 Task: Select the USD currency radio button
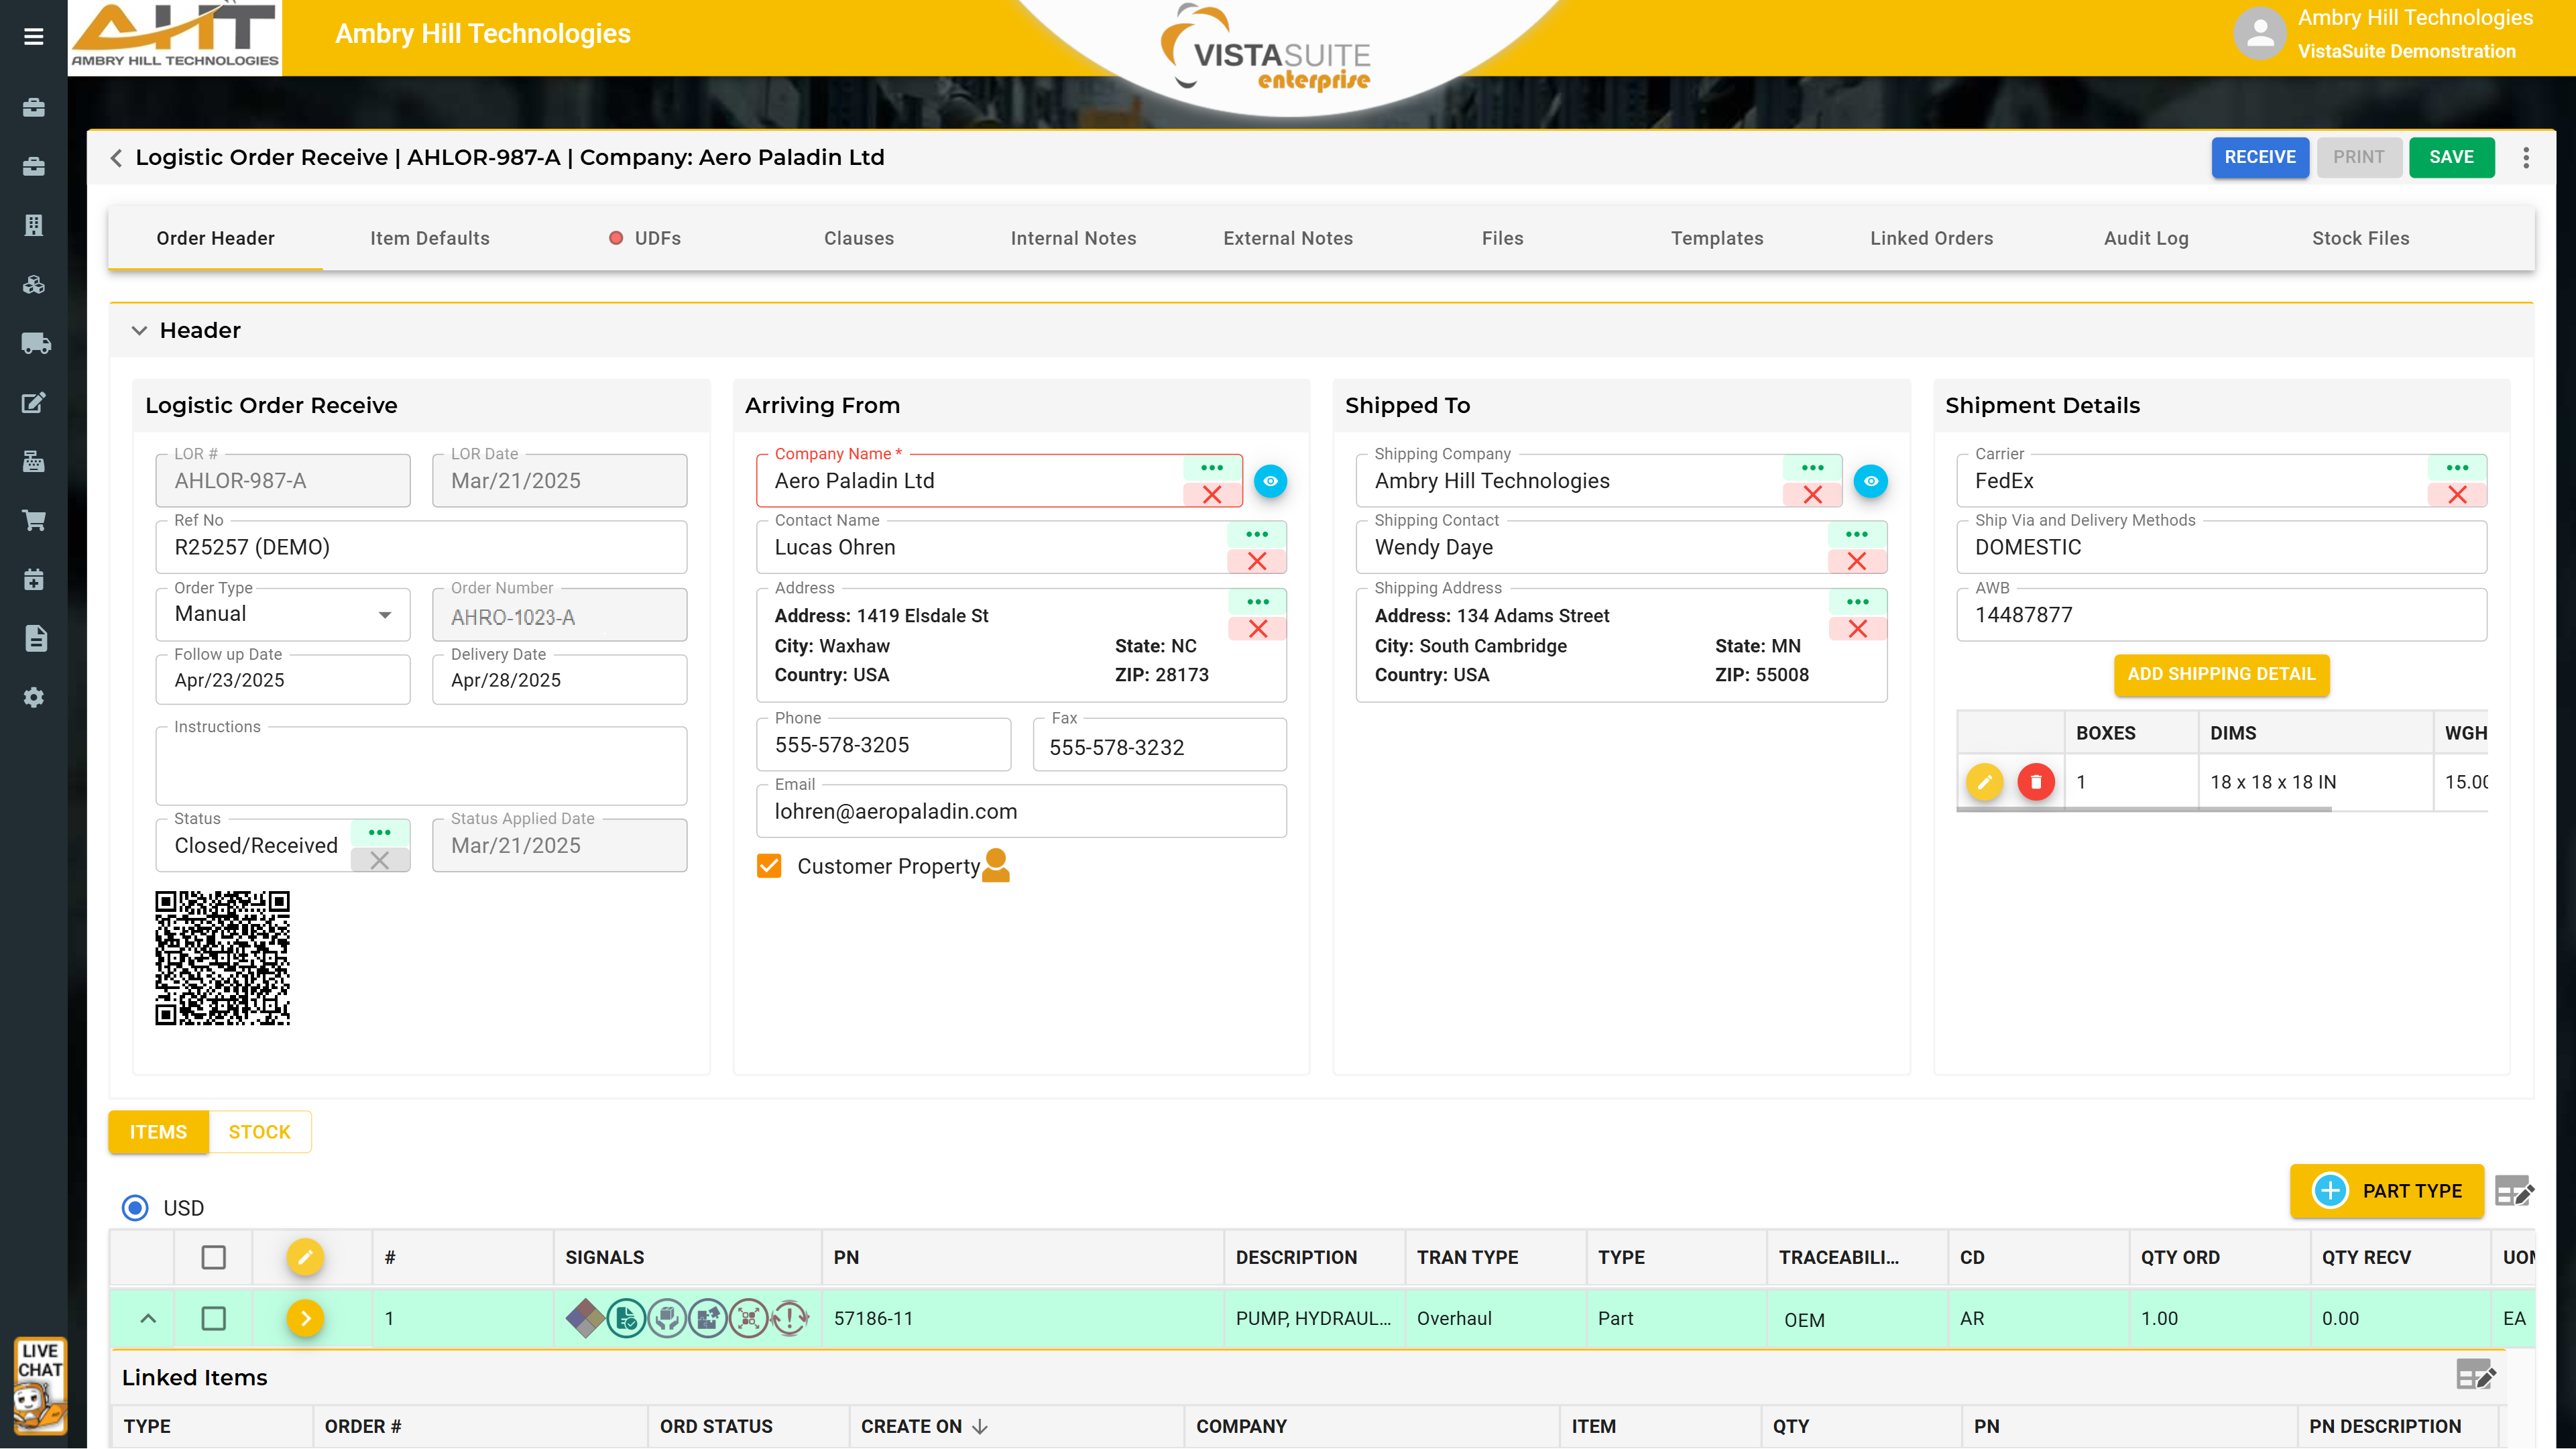coord(135,1208)
